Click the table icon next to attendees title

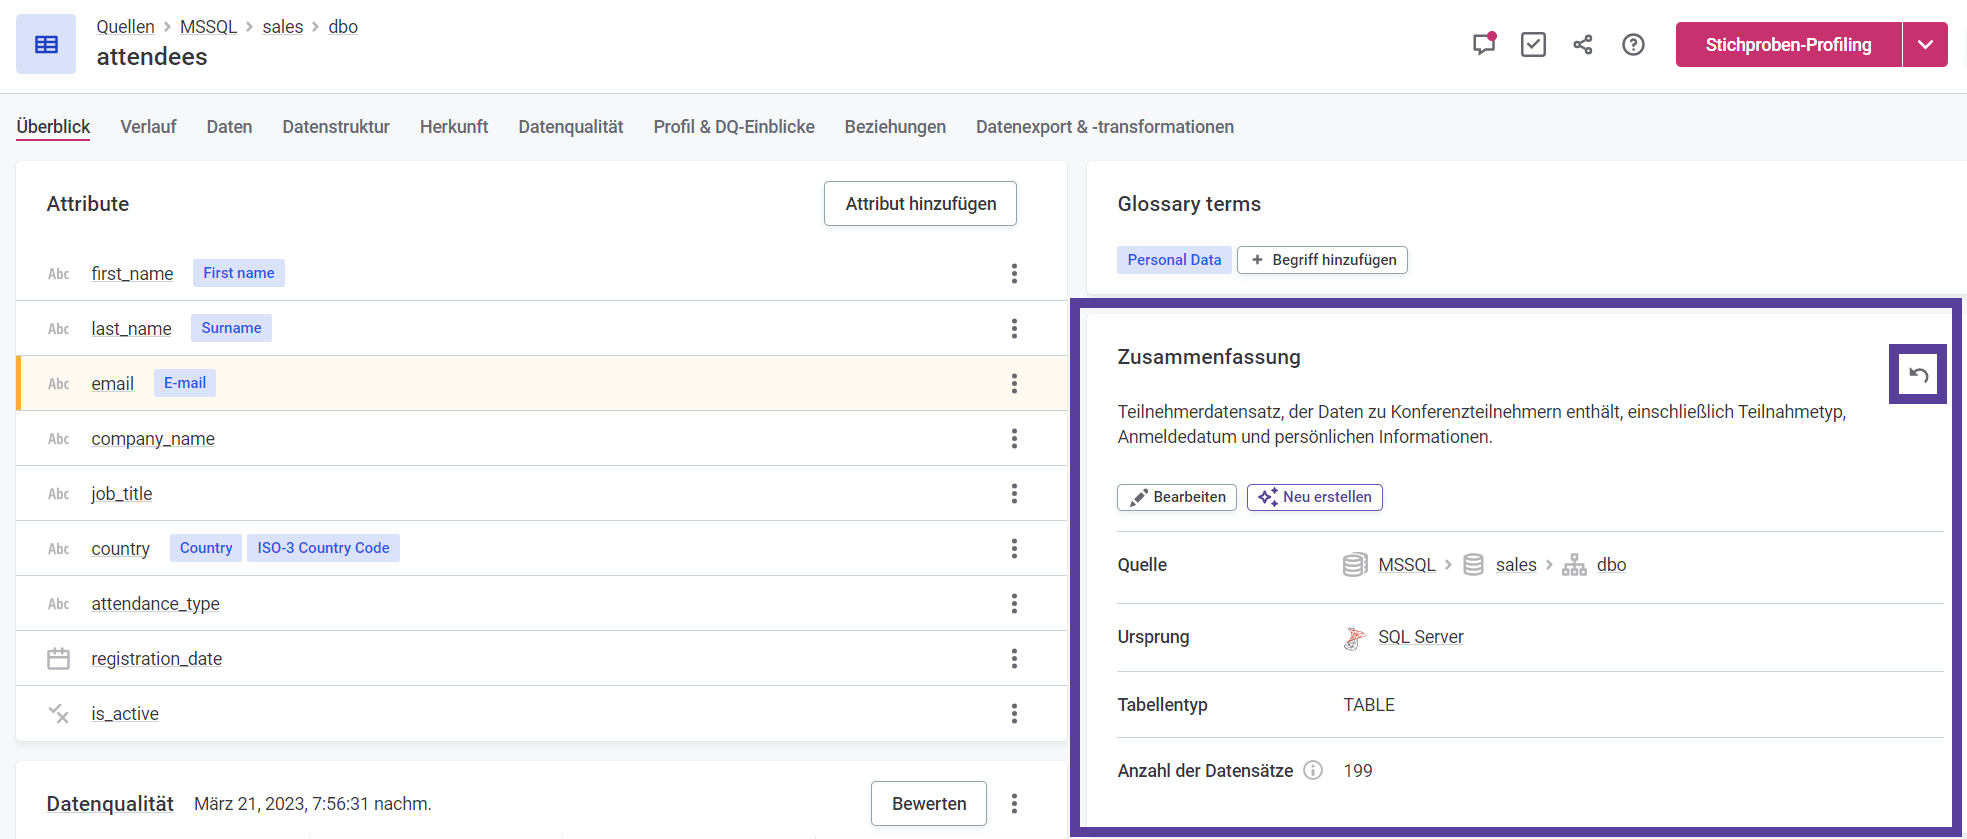[46, 45]
